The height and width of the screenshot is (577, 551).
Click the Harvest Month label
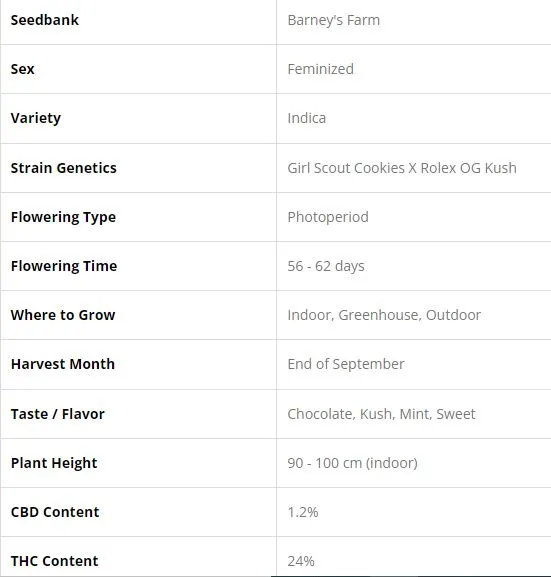[63, 364]
